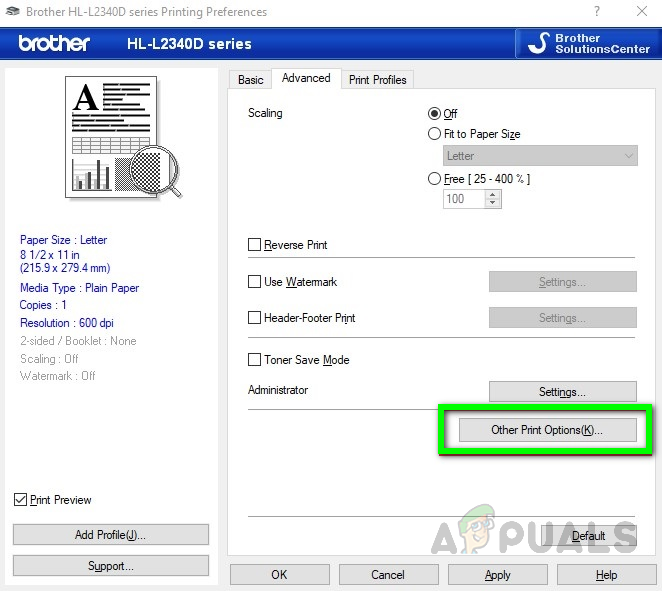Click the printer icon in title bar

pyautogui.click(x=12, y=11)
